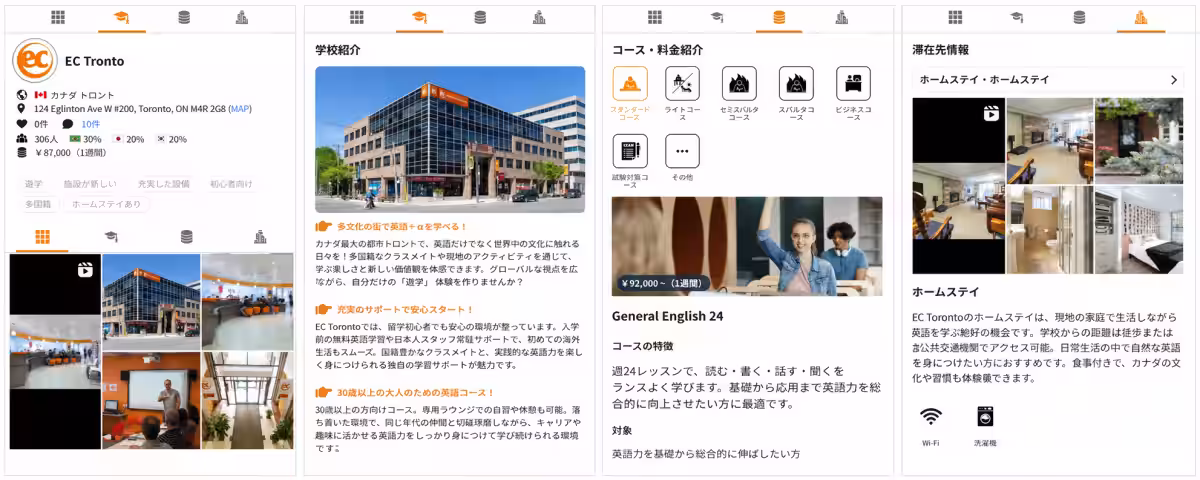This screenshot has width=1200, height=480.
Task: Play the video tile in the EC Tronto gallery
Action: pyautogui.click(x=55, y=352)
